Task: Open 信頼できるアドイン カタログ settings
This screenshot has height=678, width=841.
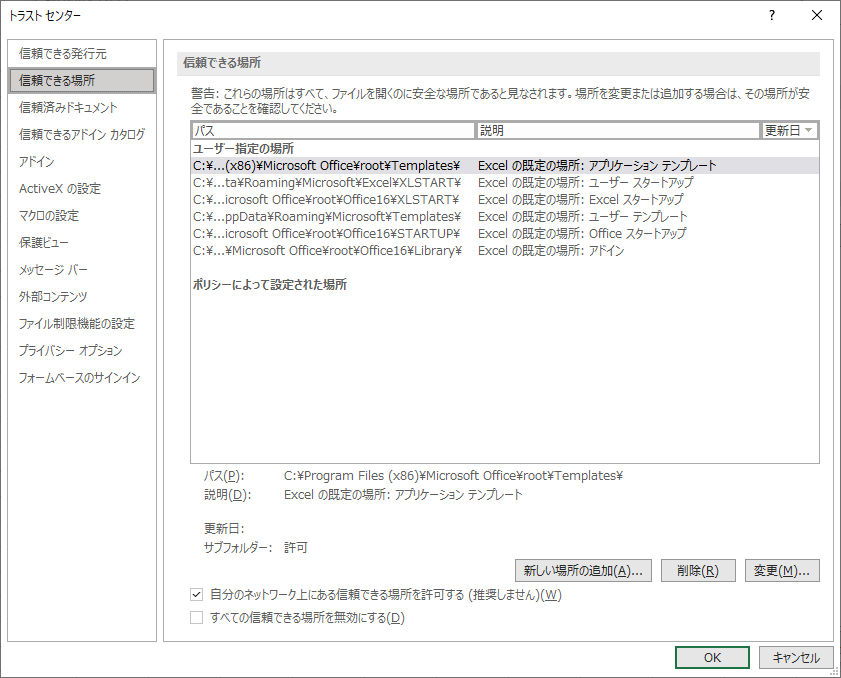Action: (82, 134)
